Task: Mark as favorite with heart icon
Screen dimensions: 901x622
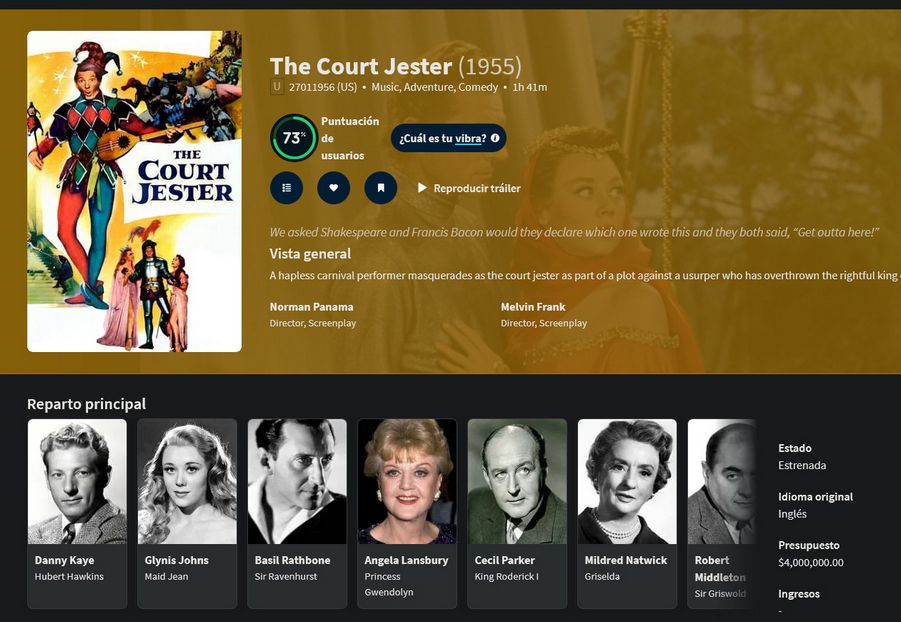Action: (333, 188)
